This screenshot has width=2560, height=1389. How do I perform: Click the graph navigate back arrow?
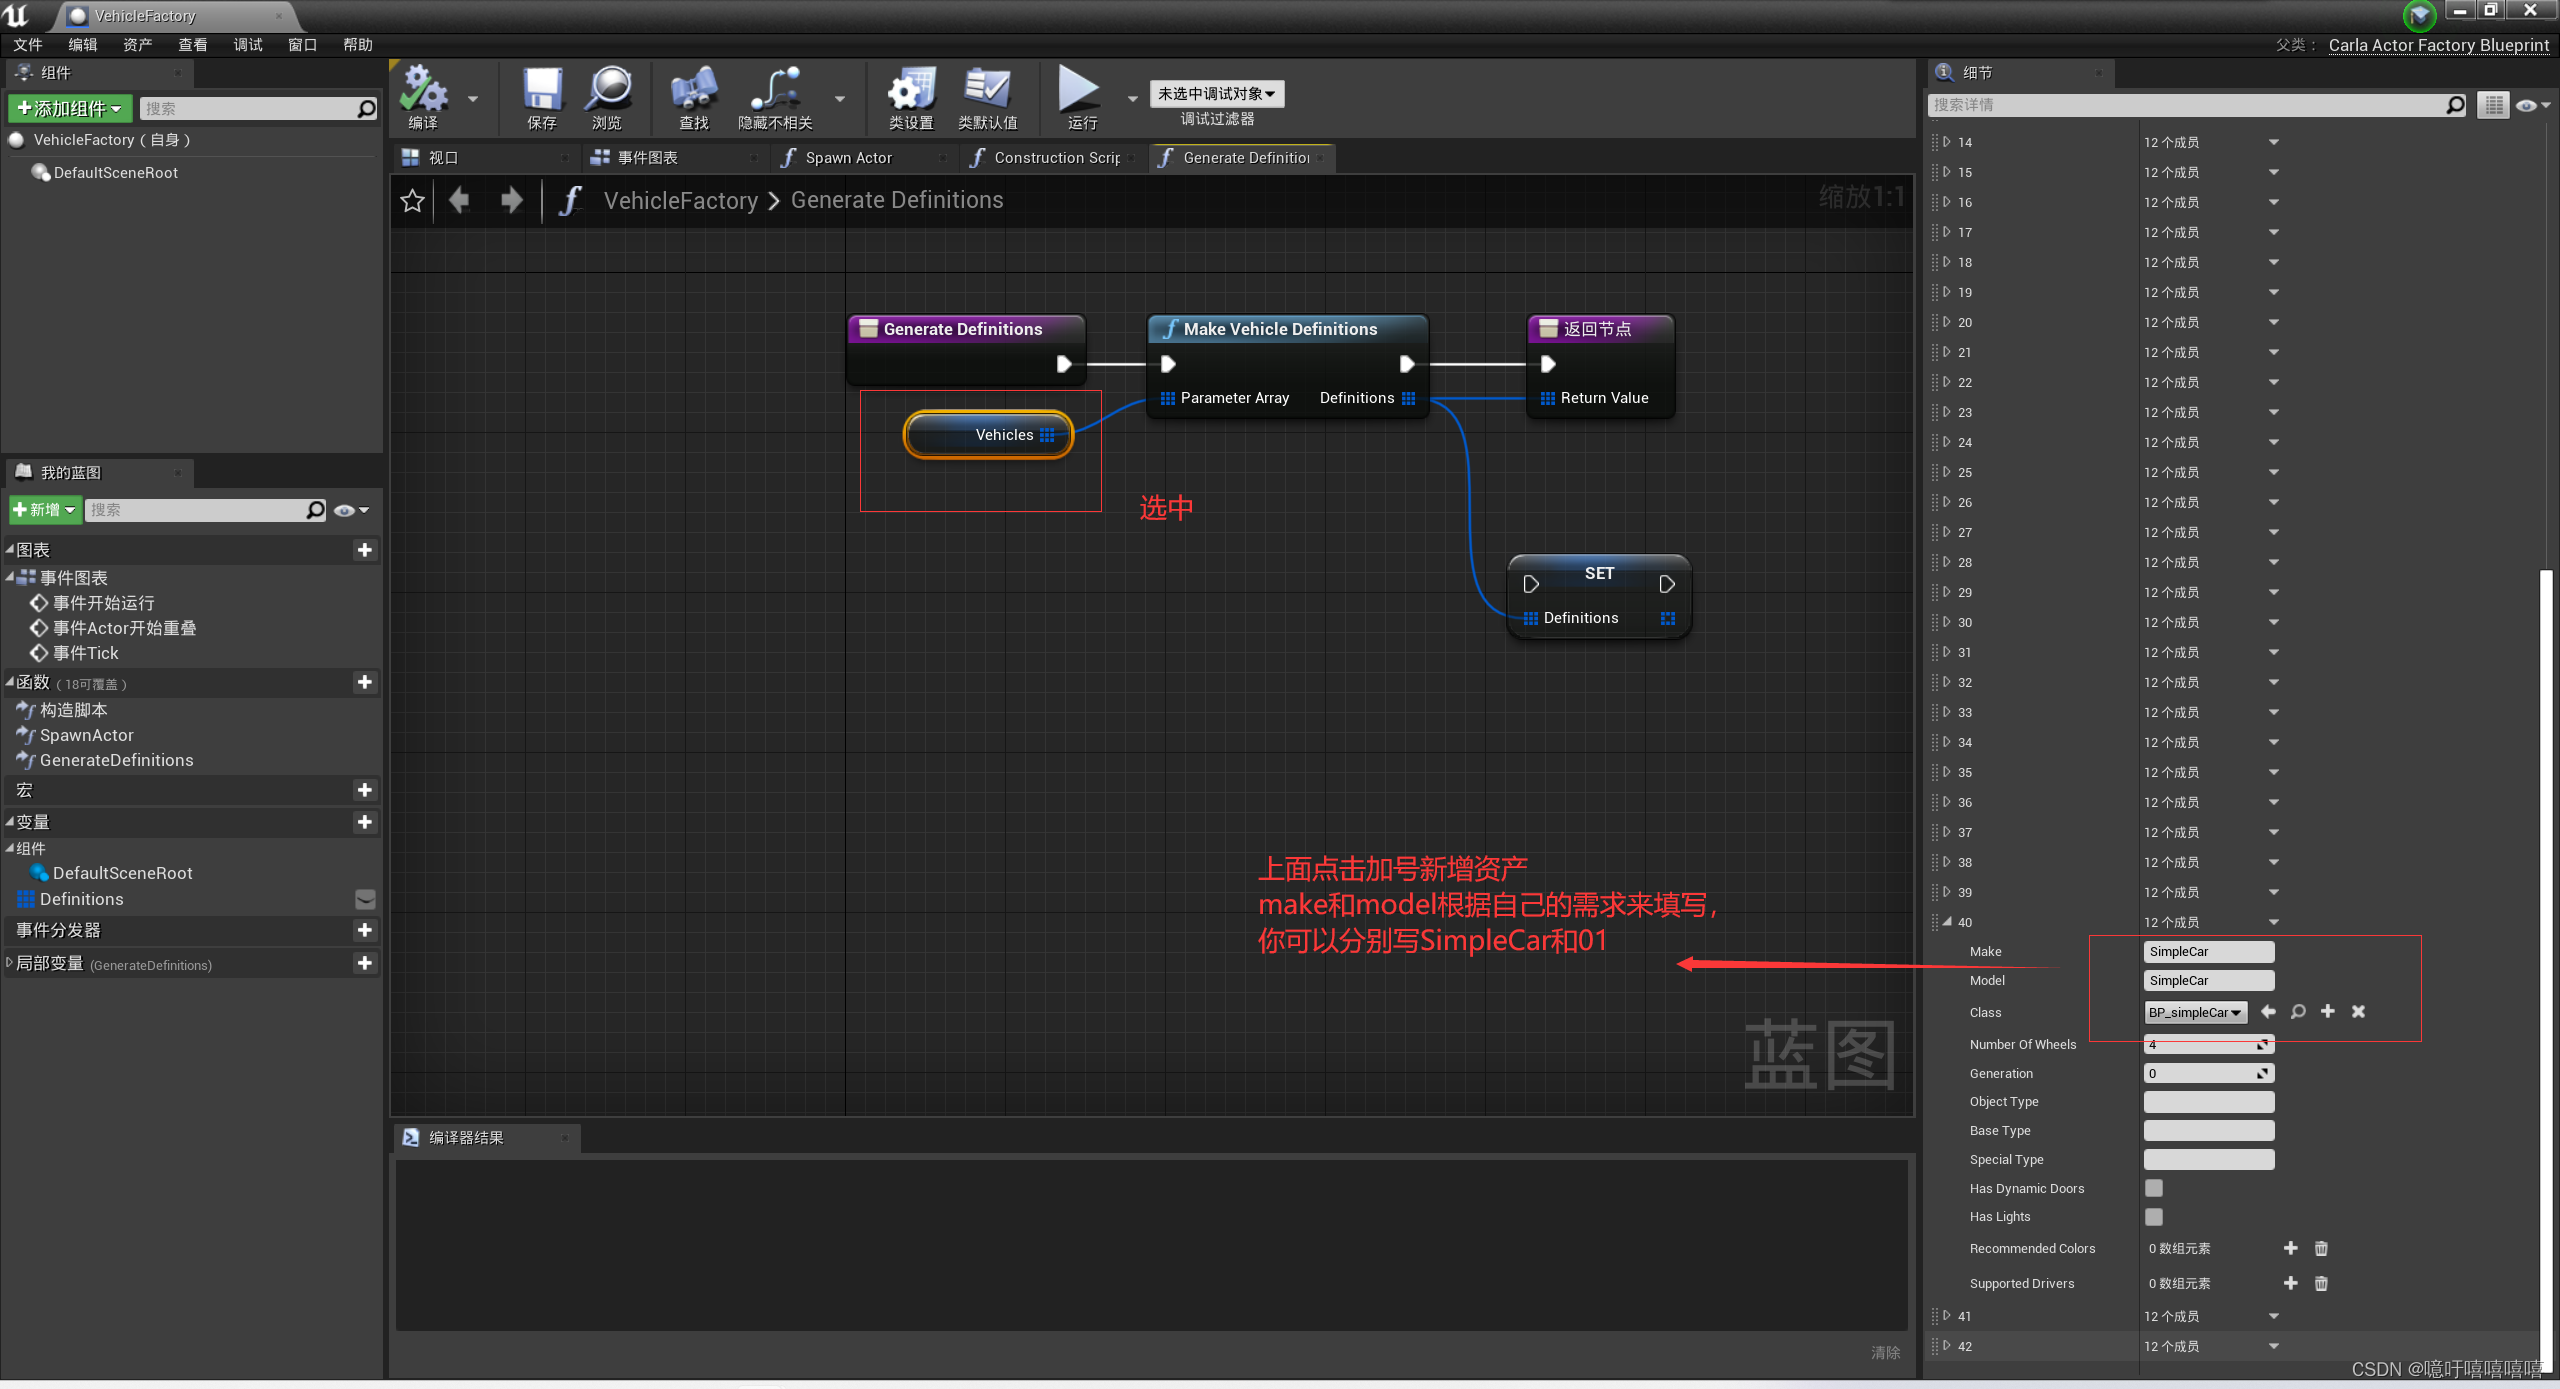pos(459,200)
